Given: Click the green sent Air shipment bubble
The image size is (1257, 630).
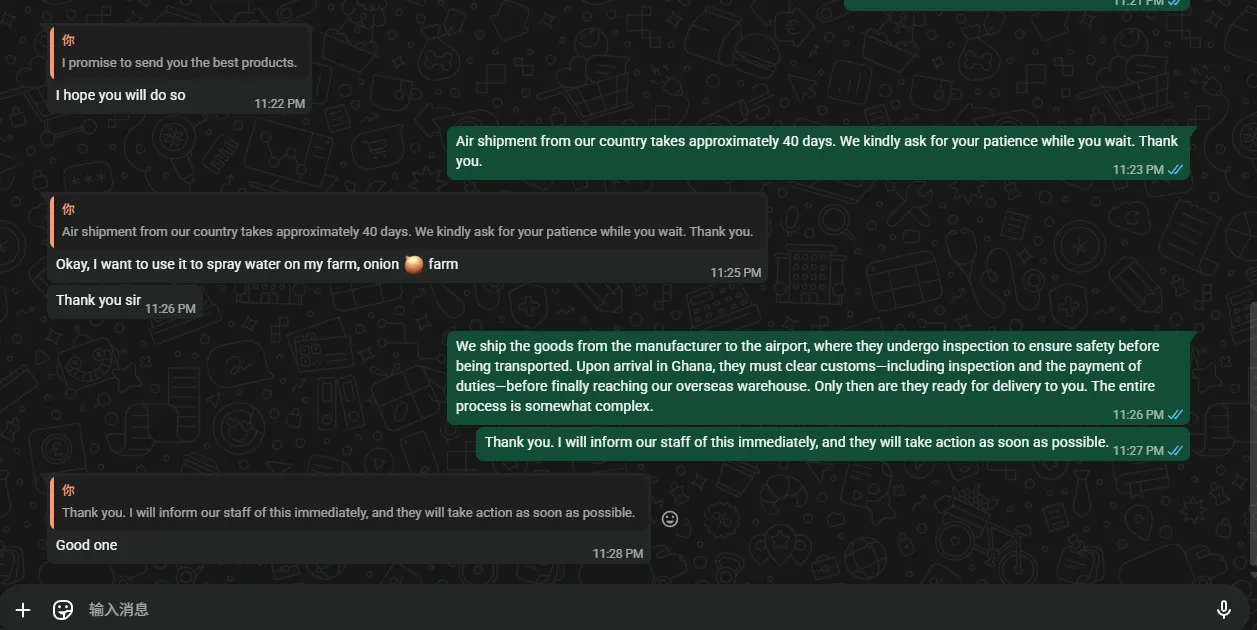Looking at the screenshot, I should pyautogui.click(x=816, y=150).
